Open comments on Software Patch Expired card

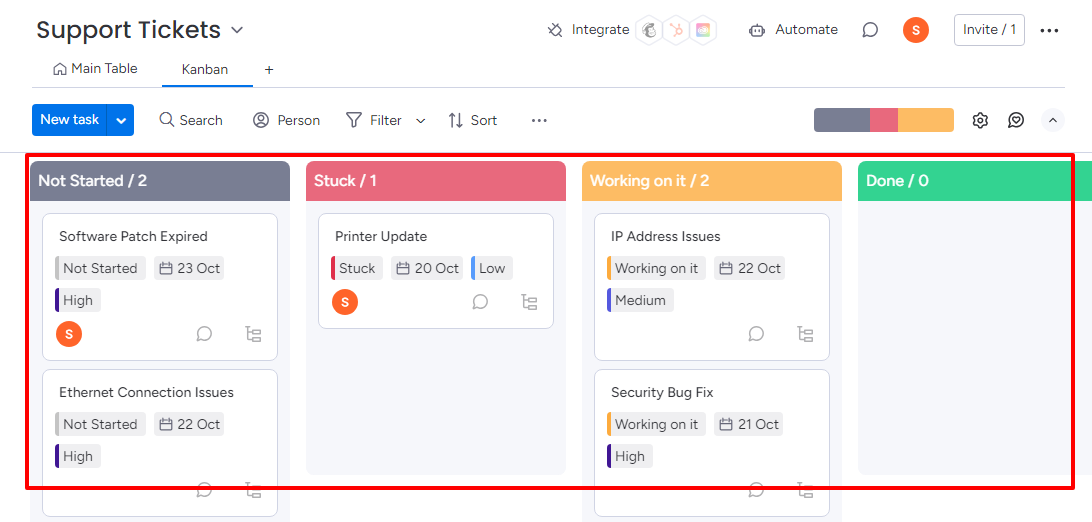click(x=204, y=334)
